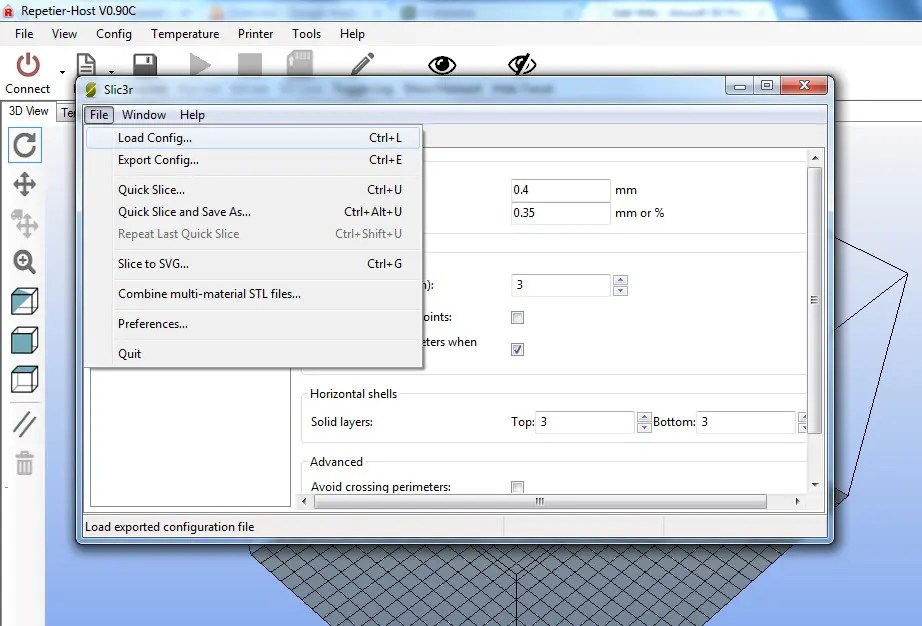Click the vertical scrollbar down arrow

(815, 485)
